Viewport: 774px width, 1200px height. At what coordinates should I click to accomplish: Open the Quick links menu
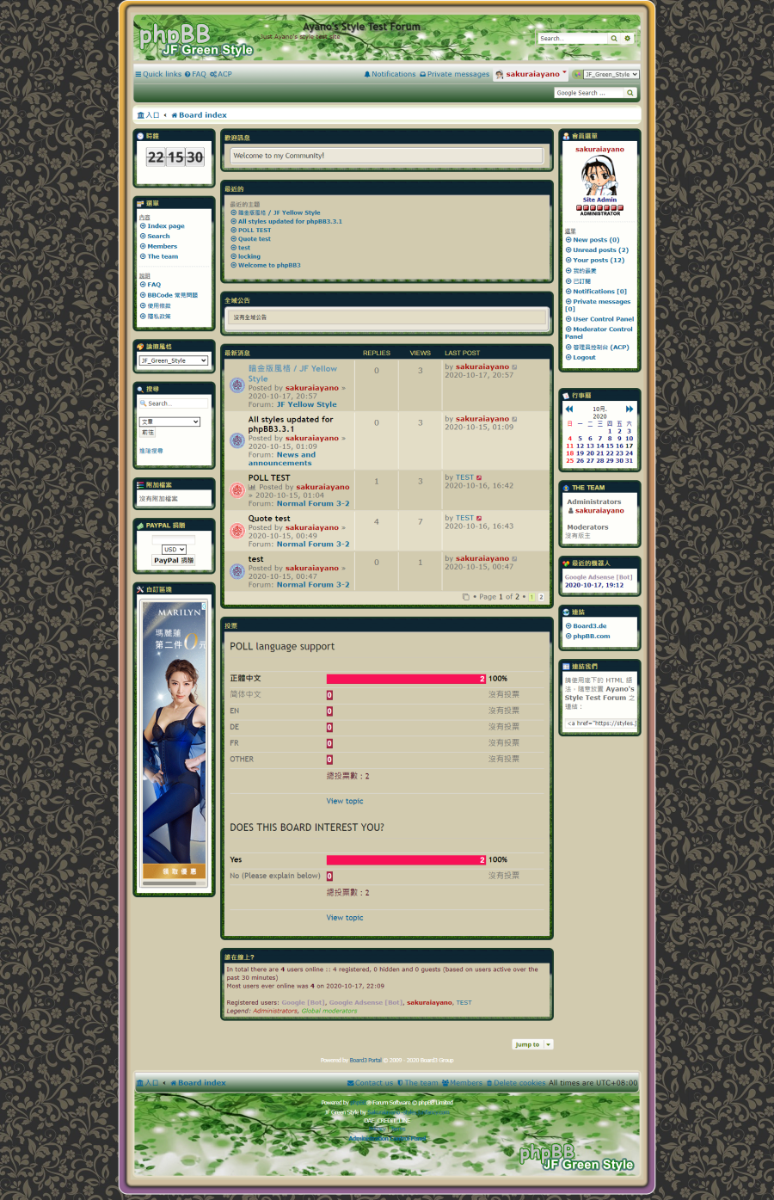(x=158, y=74)
